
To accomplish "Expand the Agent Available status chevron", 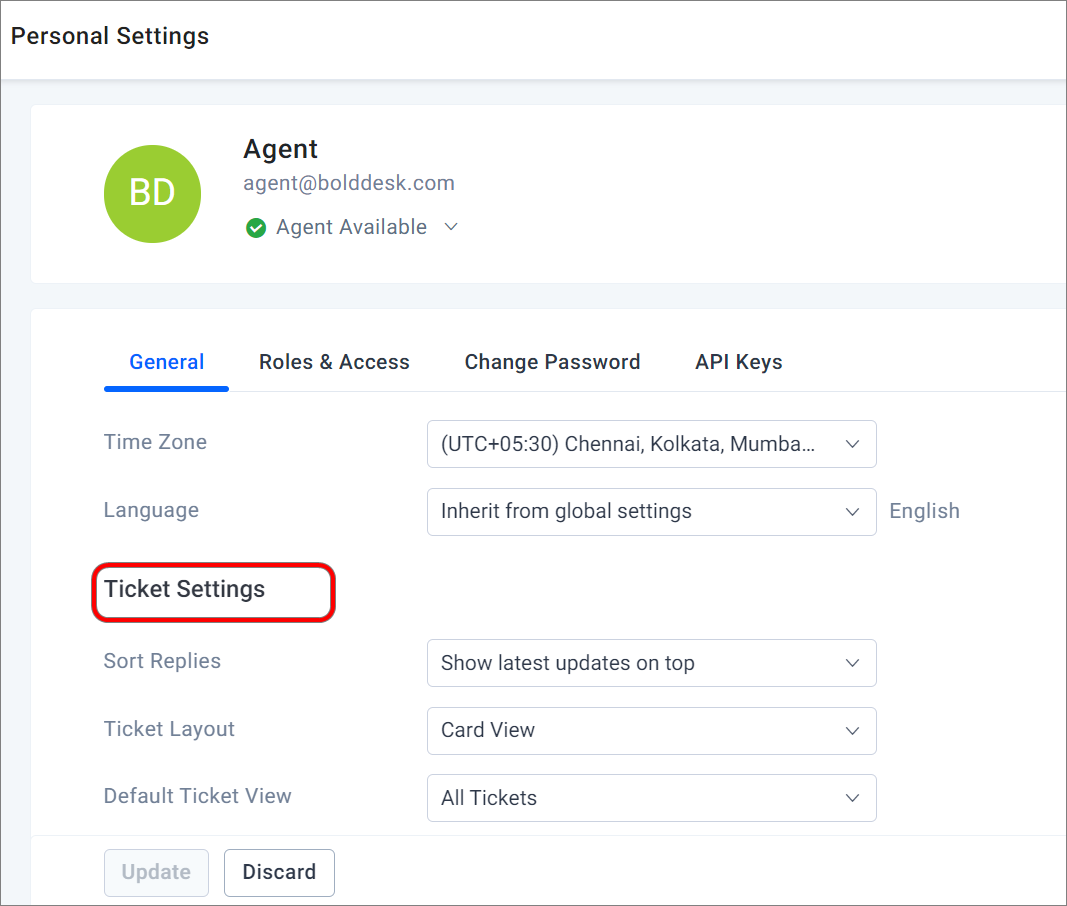I will click(450, 227).
